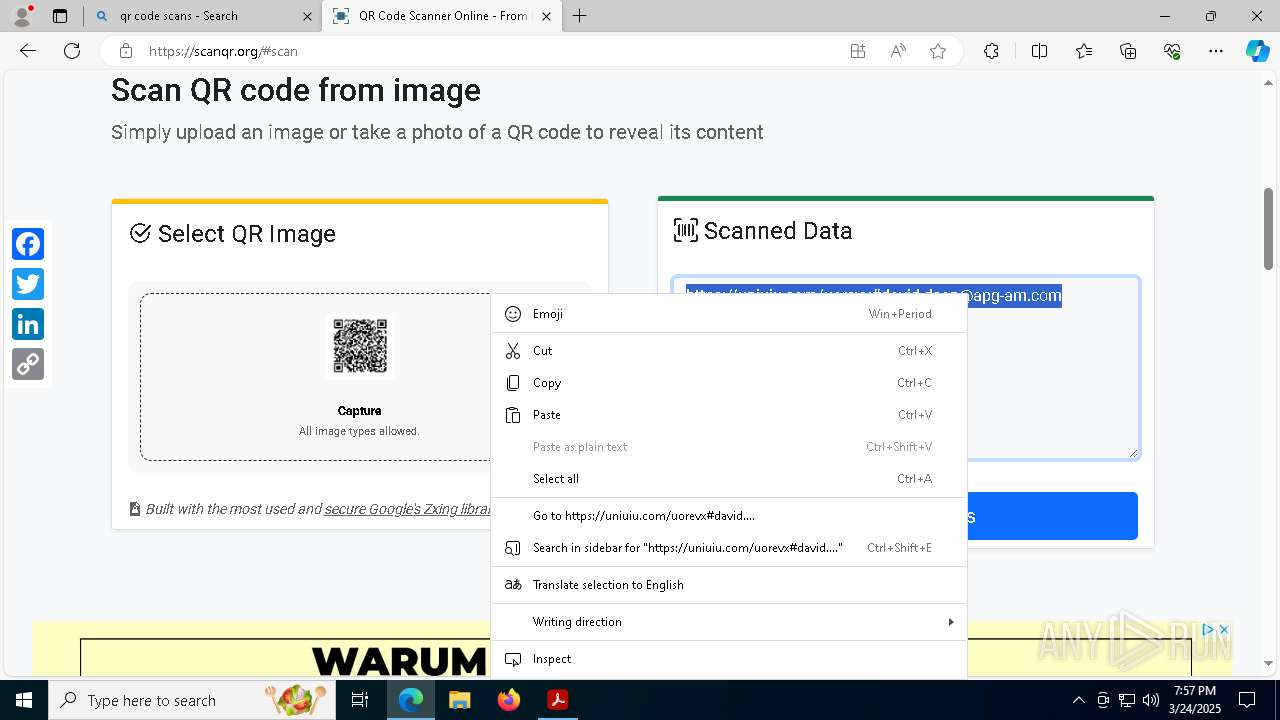Open the Favorites list icon
1280x720 pixels.
tap(1084, 51)
